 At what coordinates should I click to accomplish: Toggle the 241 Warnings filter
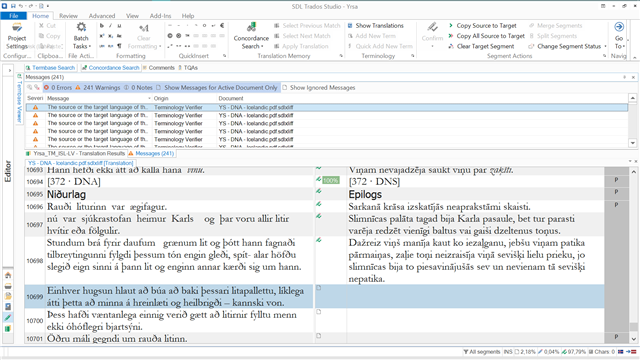(x=98, y=88)
